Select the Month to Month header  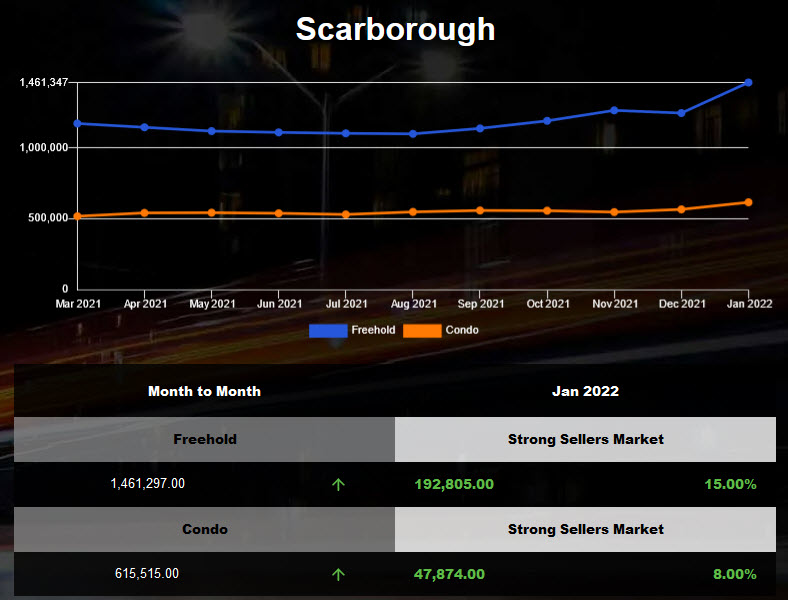(x=204, y=391)
